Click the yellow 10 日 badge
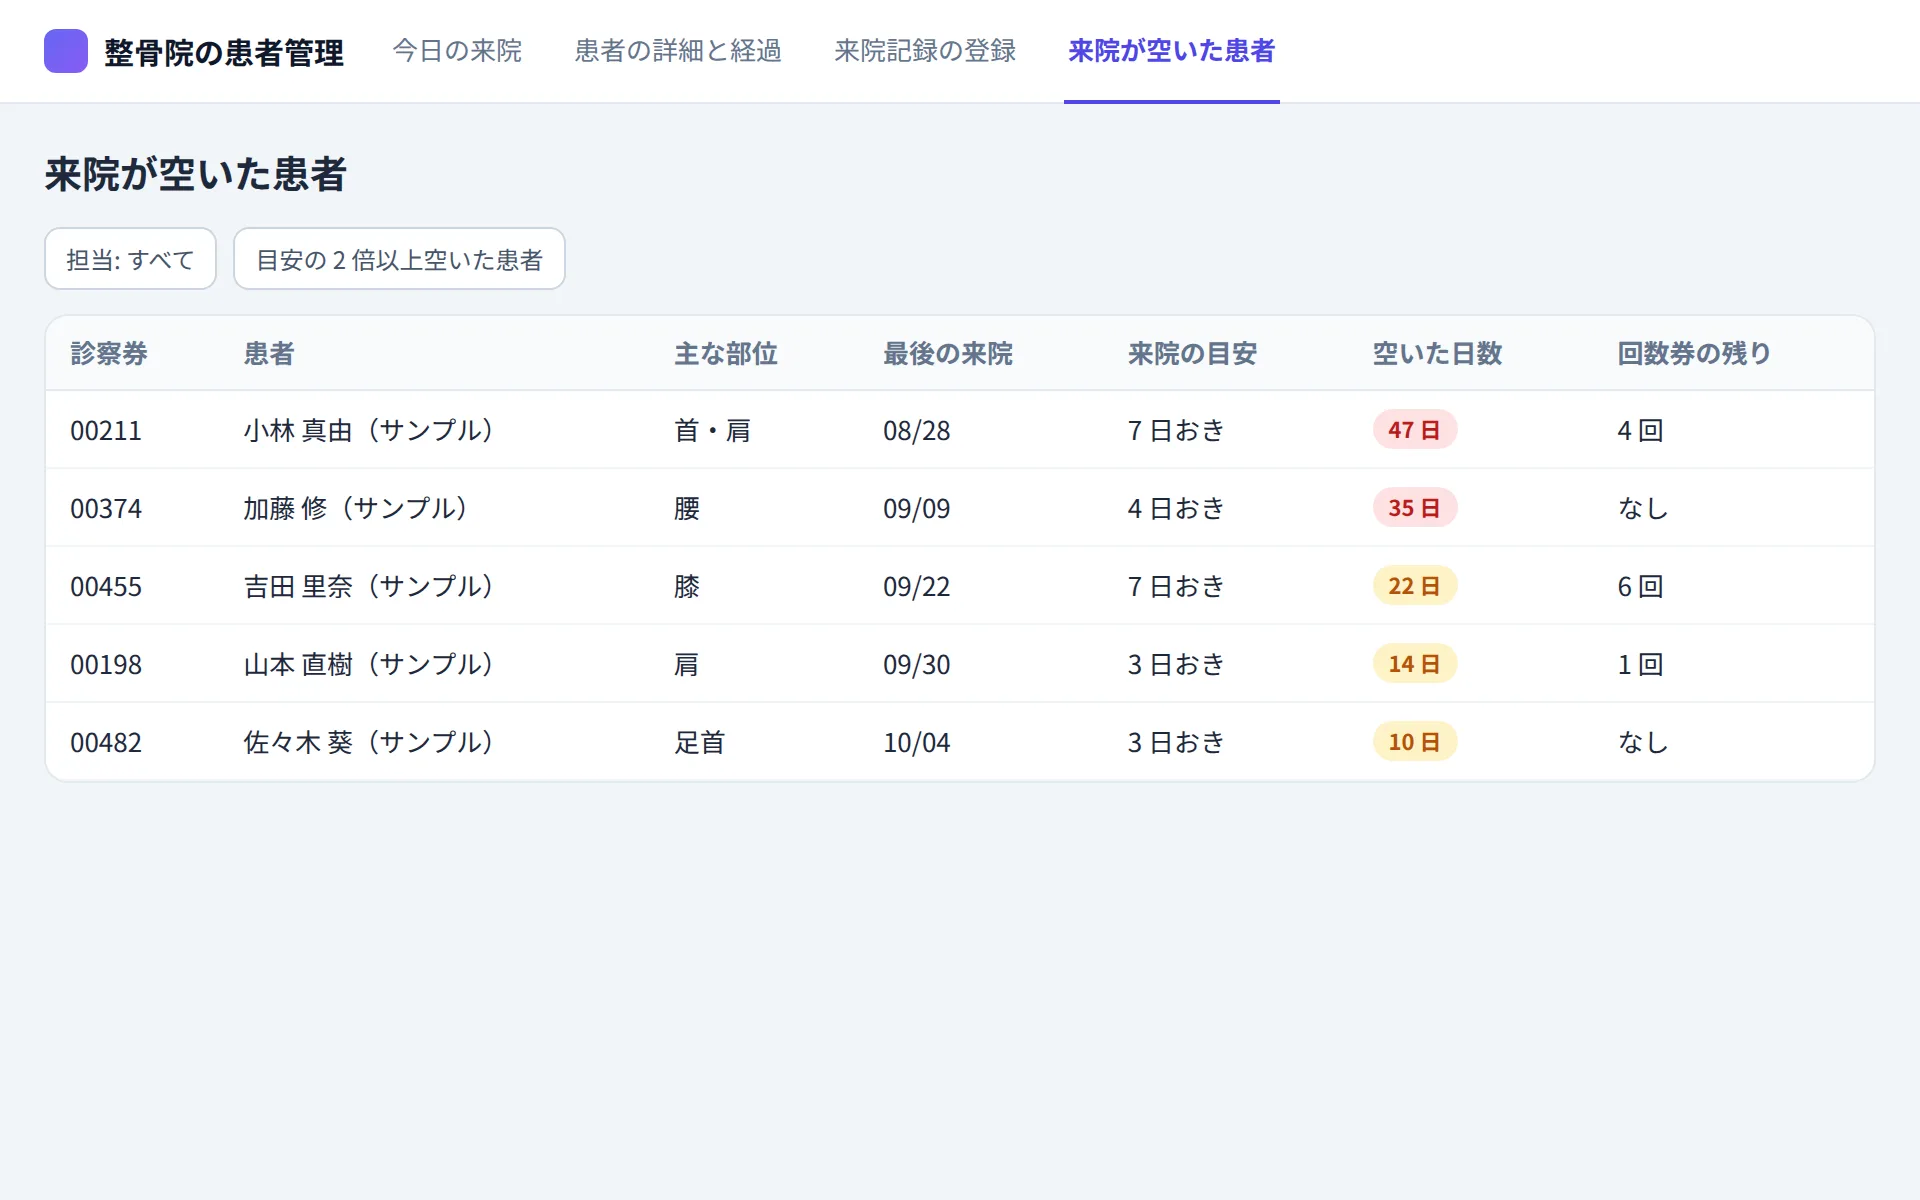 pyautogui.click(x=1414, y=742)
